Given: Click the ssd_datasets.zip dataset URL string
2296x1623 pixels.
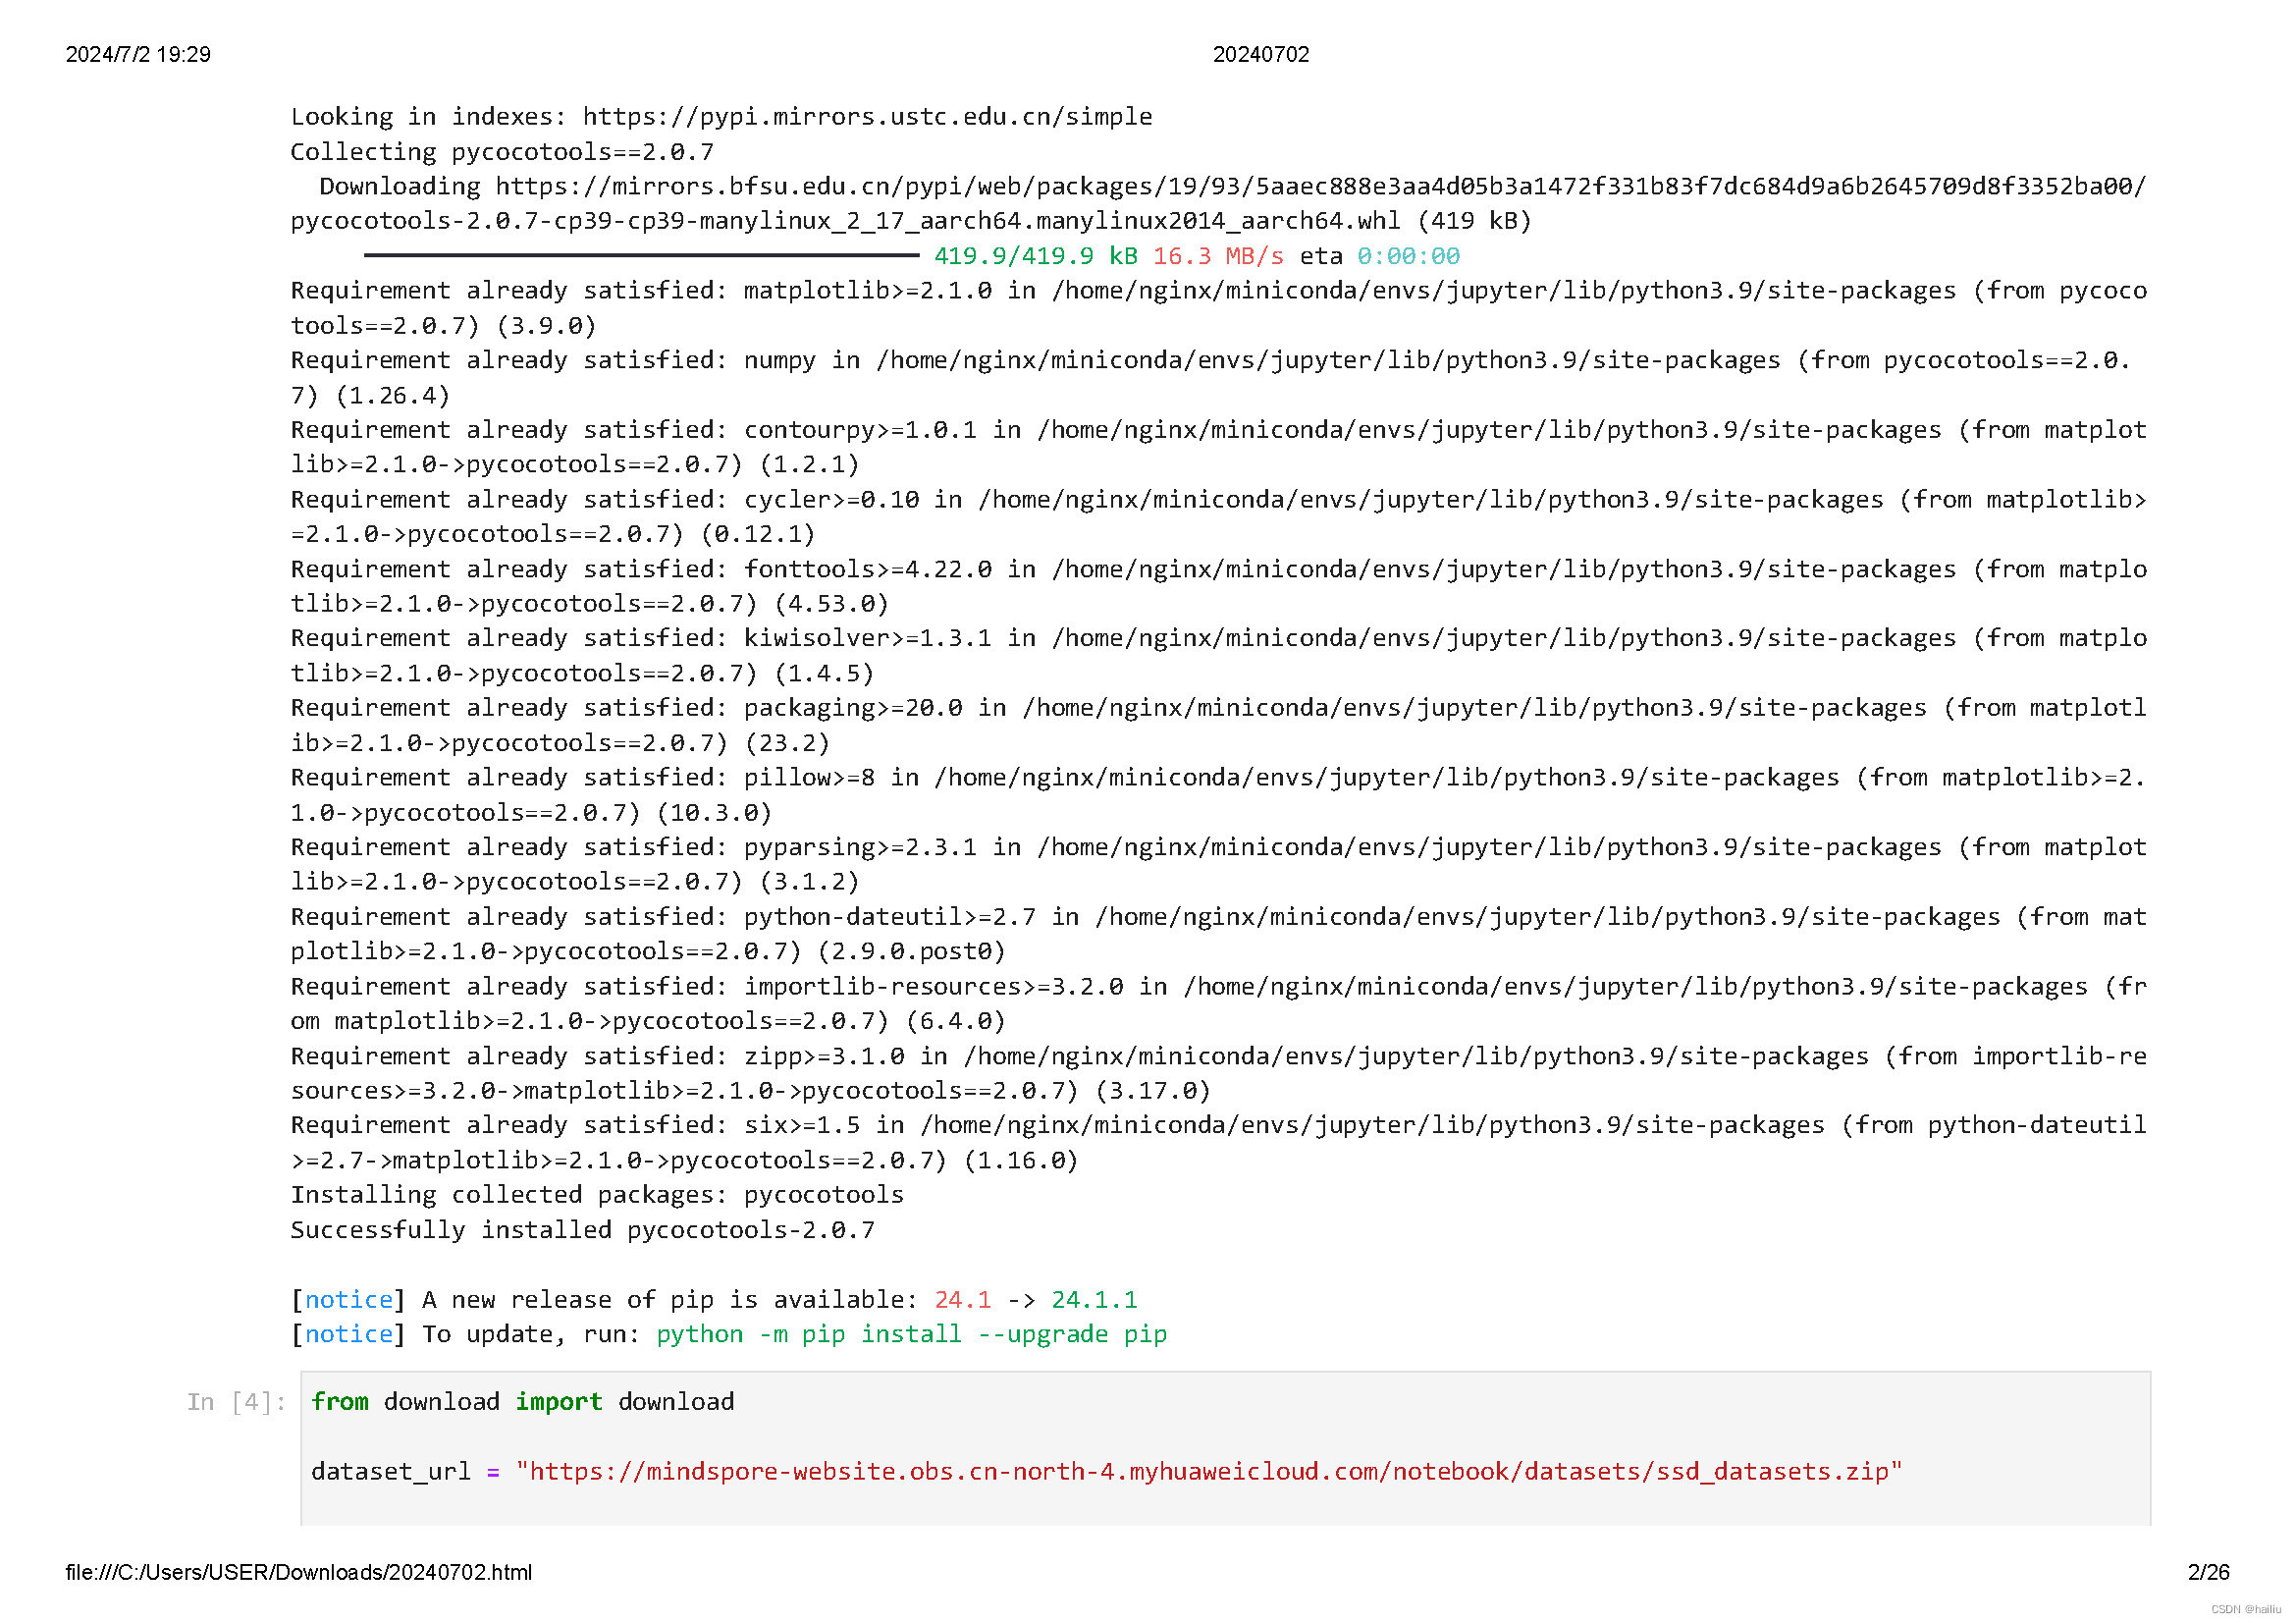Looking at the screenshot, I should coord(1208,1472).
